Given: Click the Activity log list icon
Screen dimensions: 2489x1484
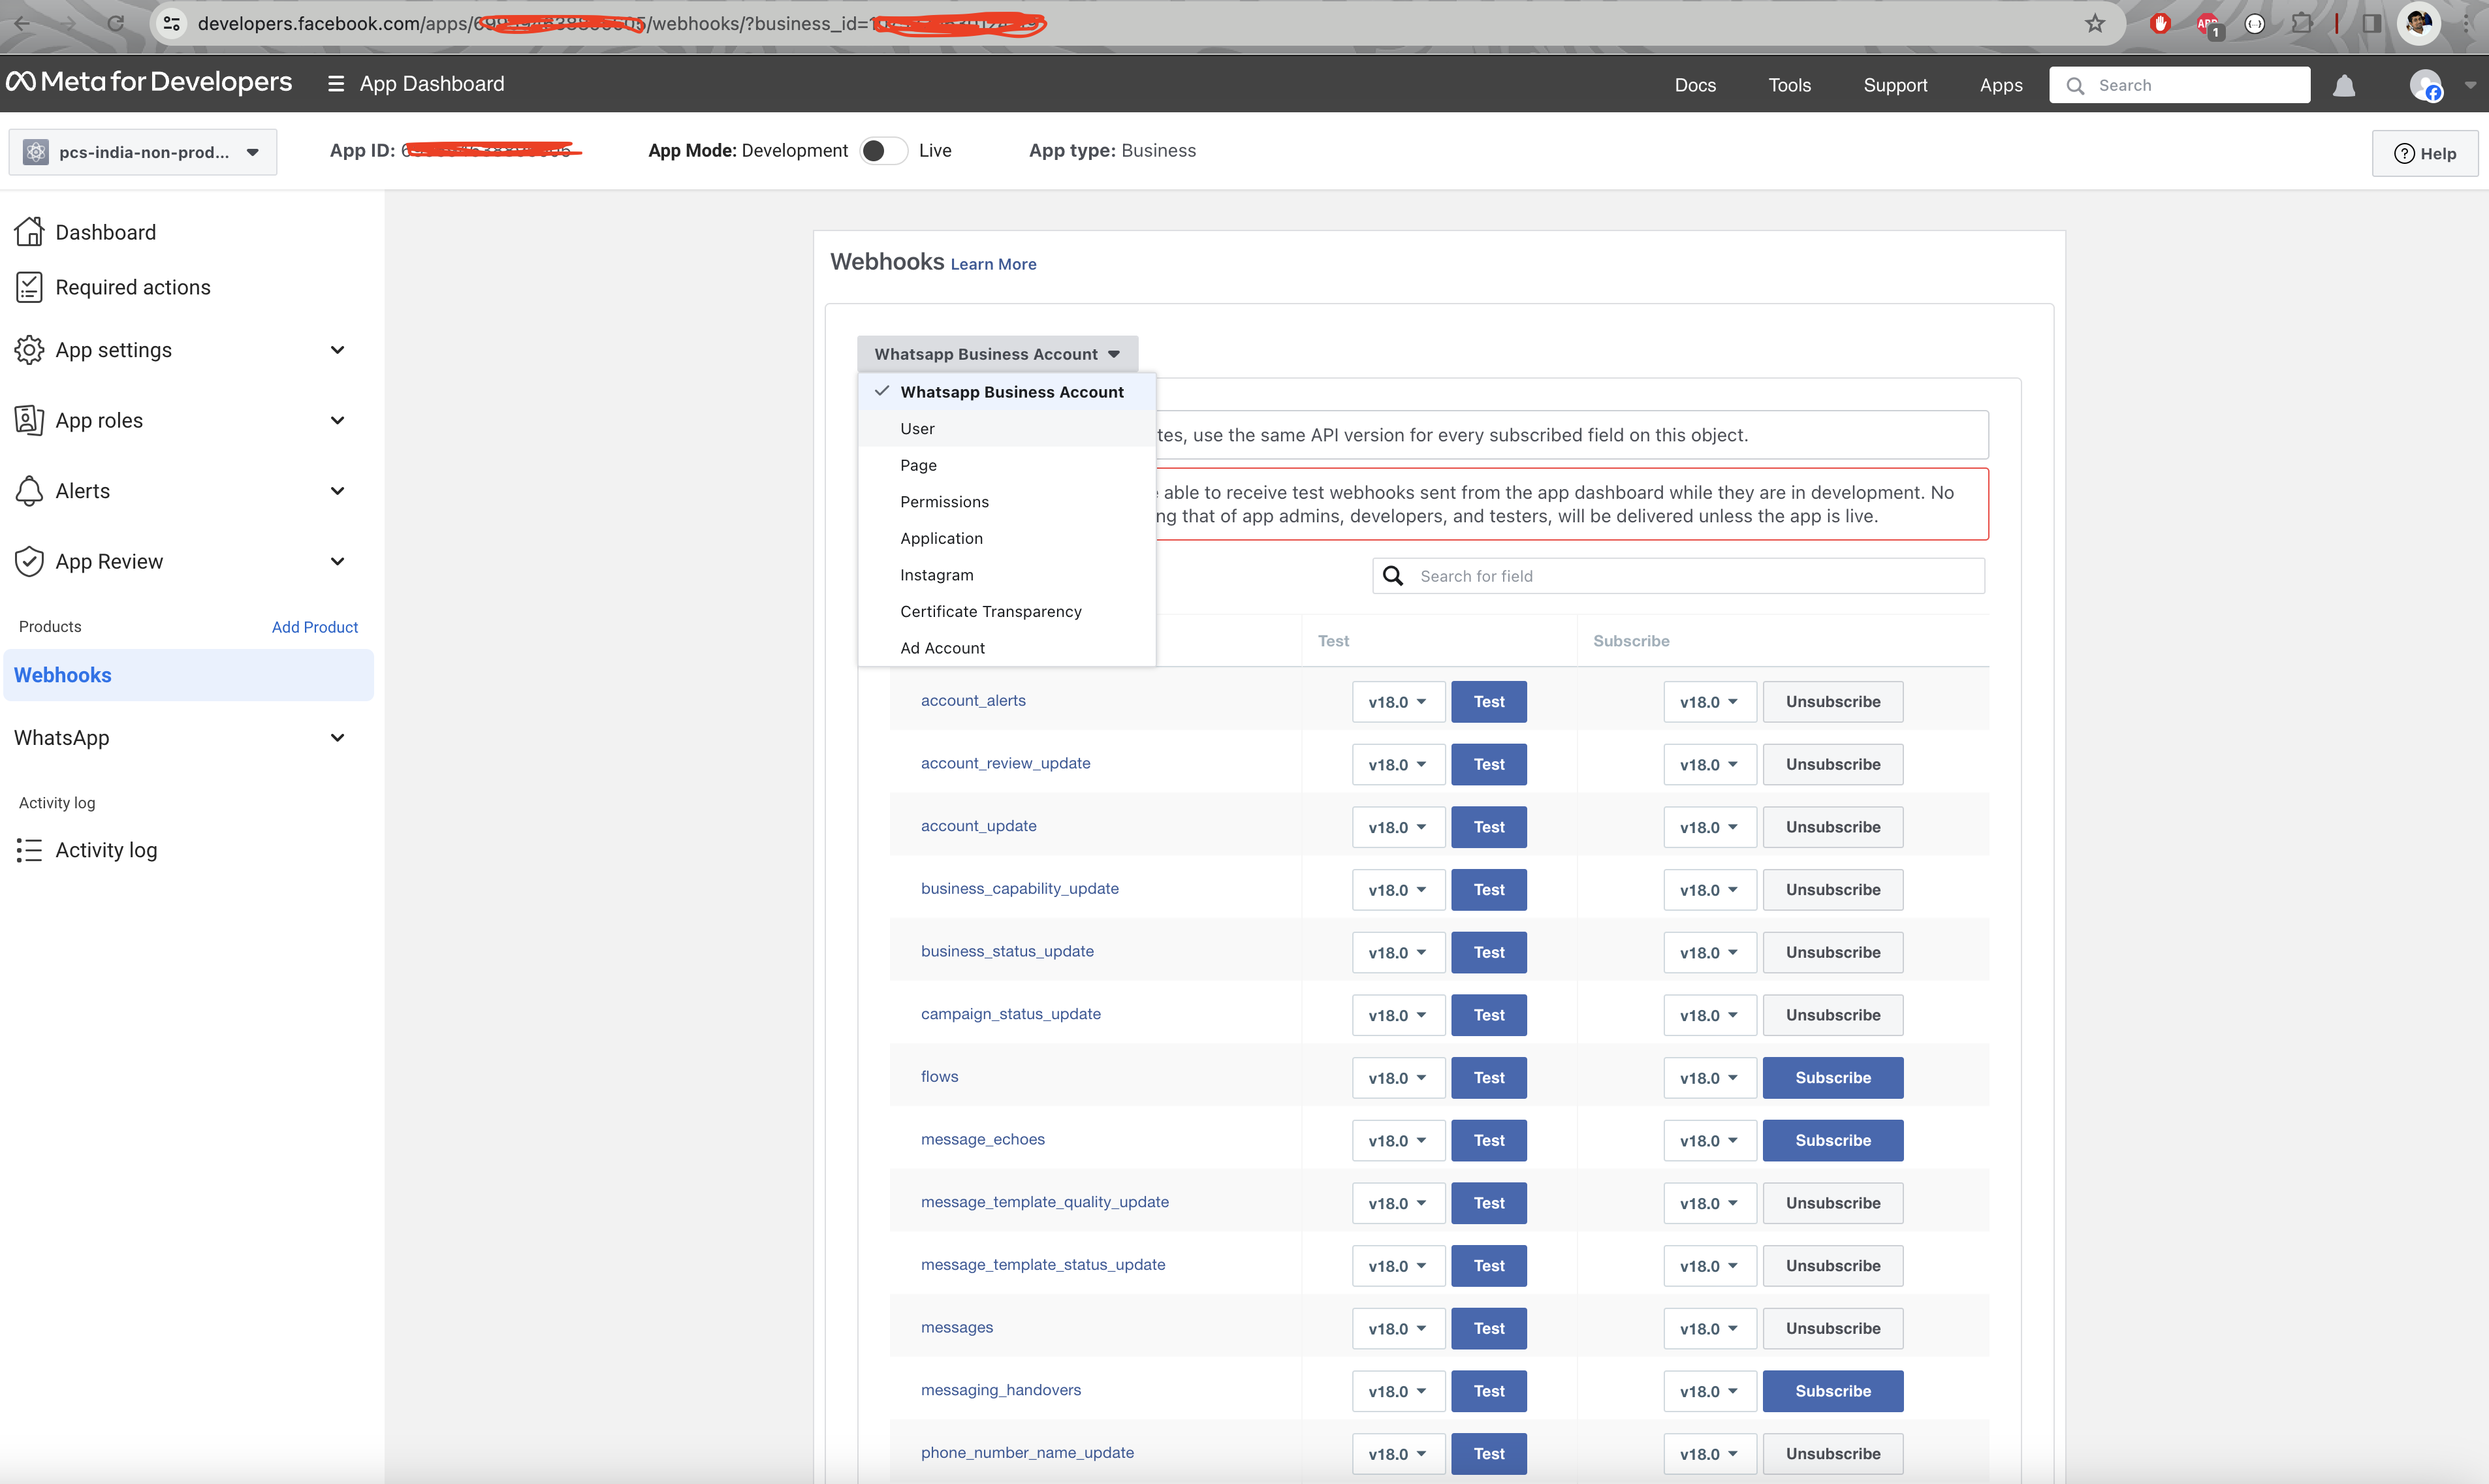Looking at the screenshot, I should 29,850.
